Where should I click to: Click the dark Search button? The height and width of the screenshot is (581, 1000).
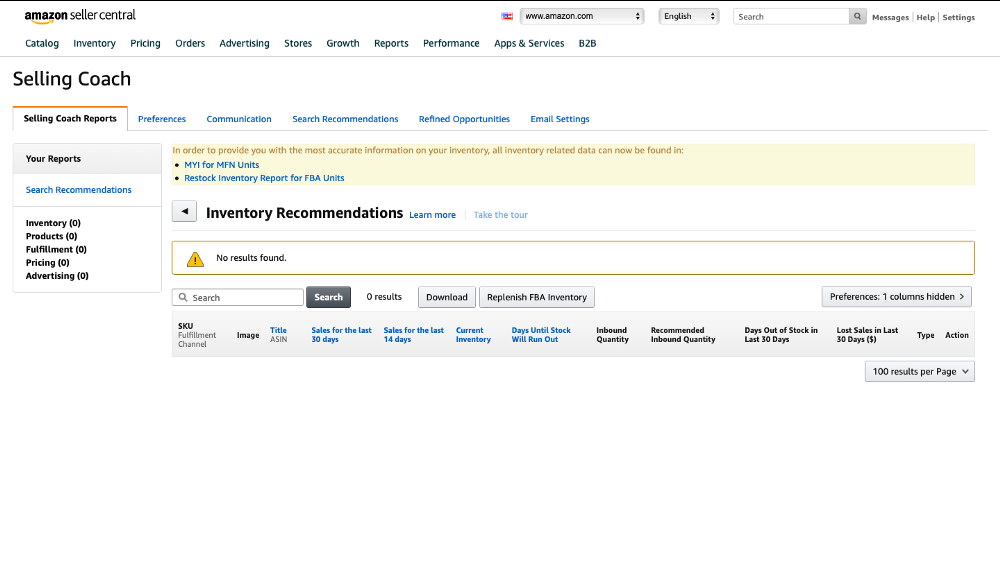(x=328, y=297)
